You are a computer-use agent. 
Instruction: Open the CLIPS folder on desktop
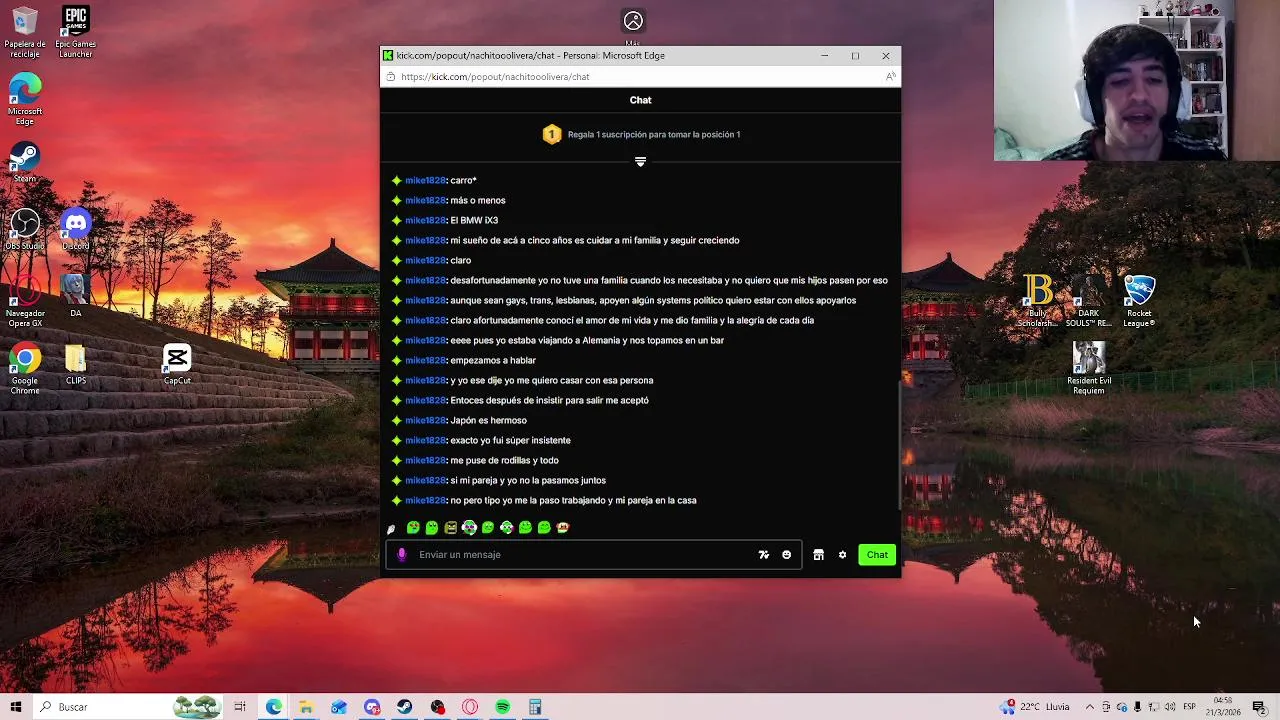[x=76, y=364]
